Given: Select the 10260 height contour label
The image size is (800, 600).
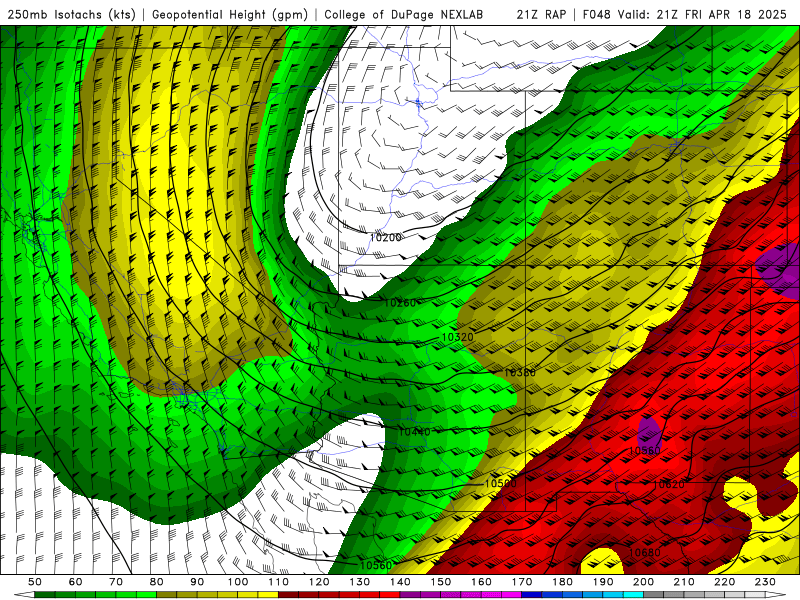Looking at the screenshot, I should click(x=400, y=303).
